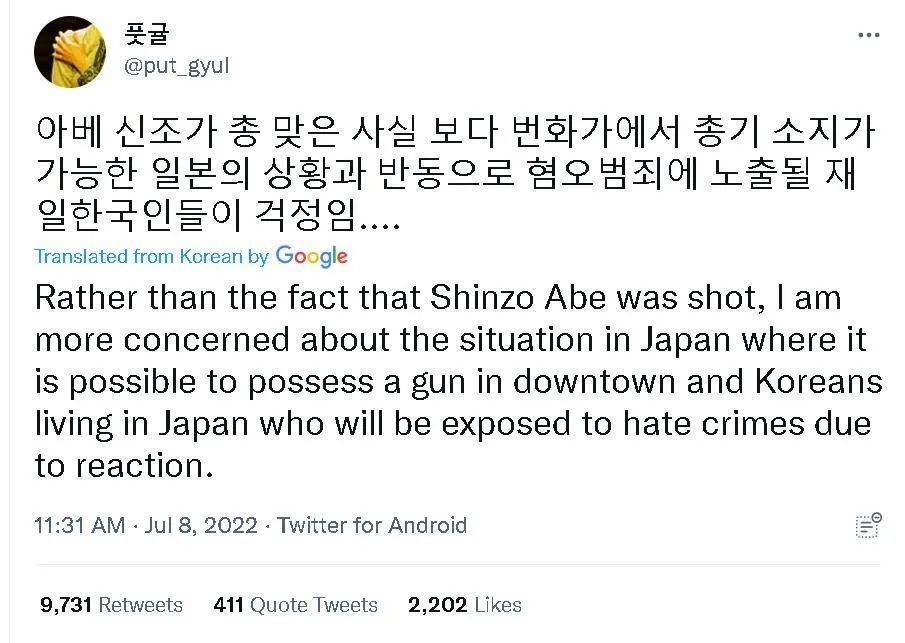Click the display name 풋귤
This screenshot has width=905, height=643.
[148, 33]
